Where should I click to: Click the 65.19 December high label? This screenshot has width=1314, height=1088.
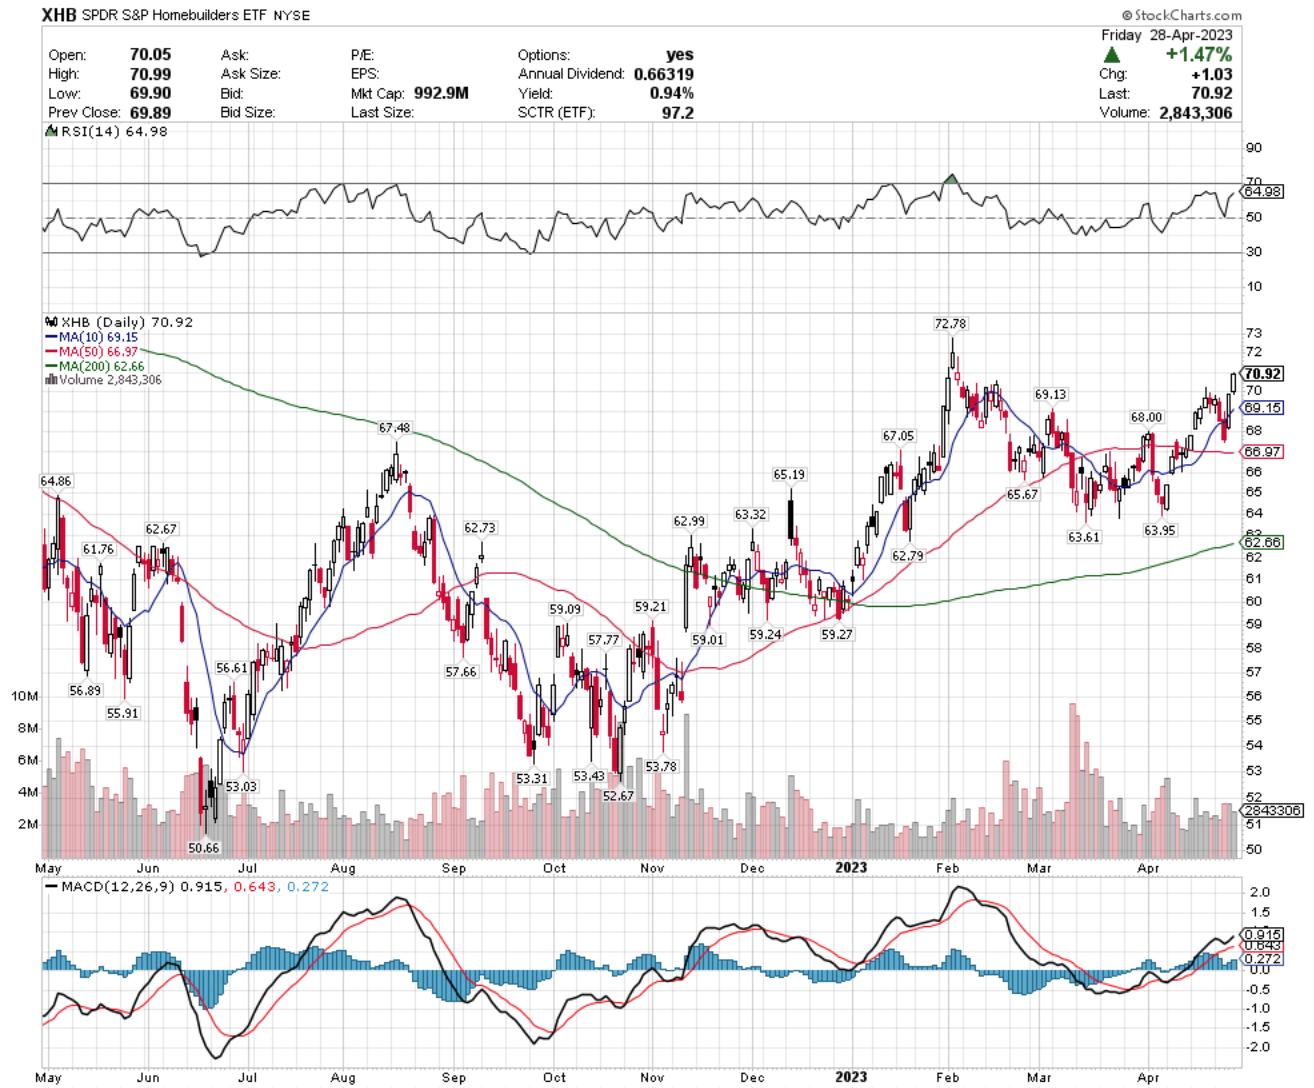(x=789, y=475)
